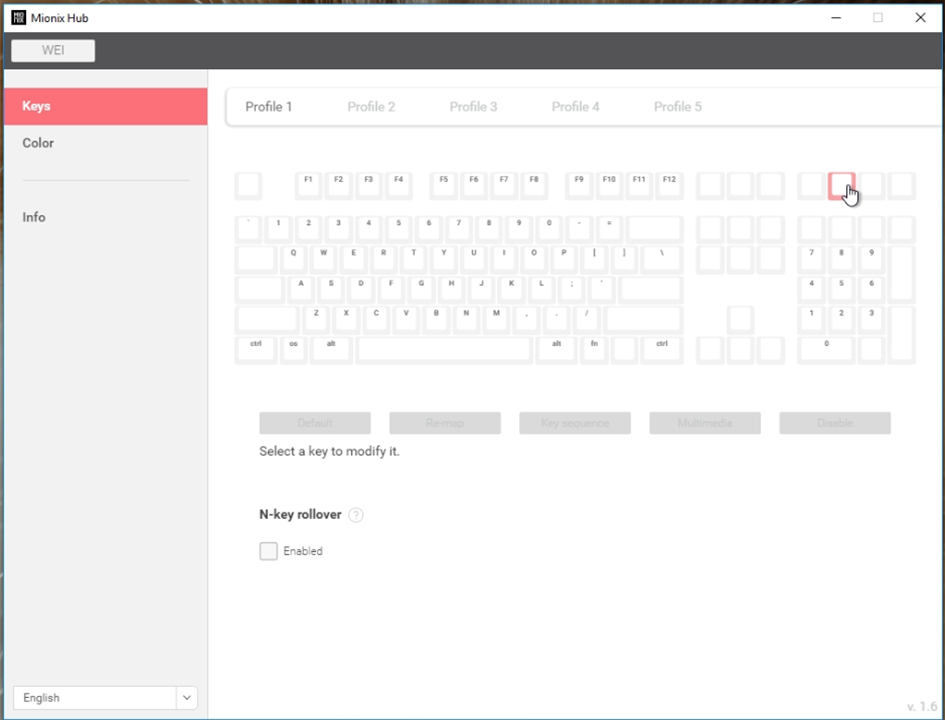Switch to Profile 3 tab
This screenshot has width=945, height=720.
[473, 107]
